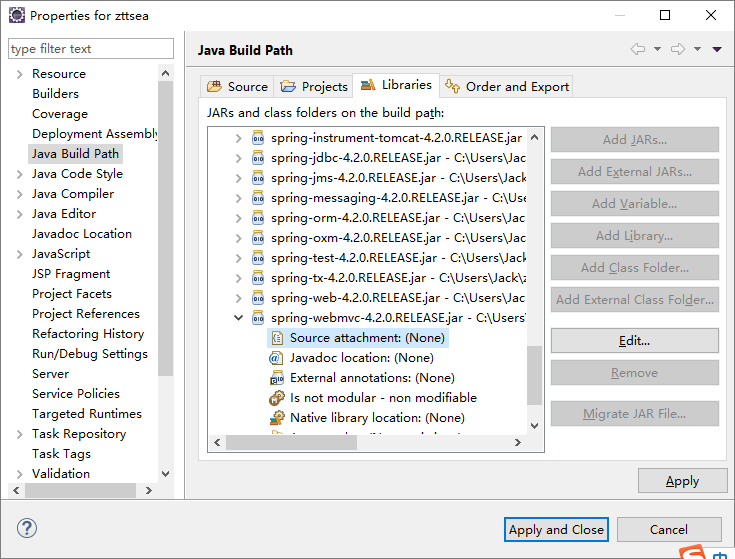Click the back navigation arrow icon

(x=637, y=49)
